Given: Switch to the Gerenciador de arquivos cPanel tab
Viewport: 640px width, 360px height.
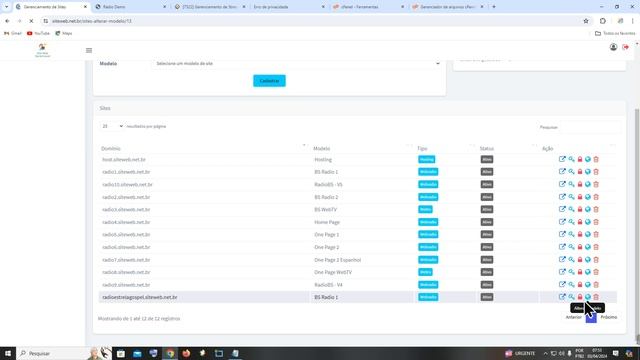Looking at the screenshot, I should tap(448, 7).
